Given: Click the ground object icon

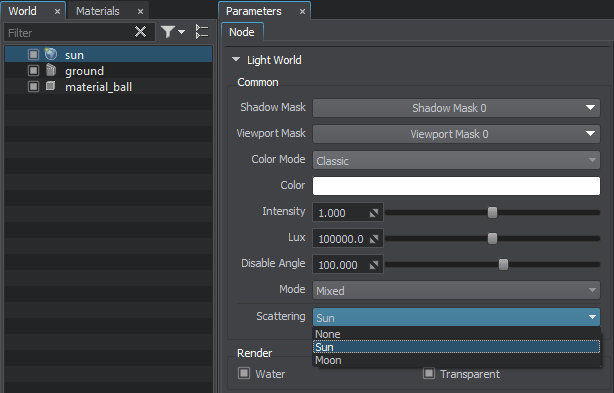Looking at the screenshot, I should 51,70.
